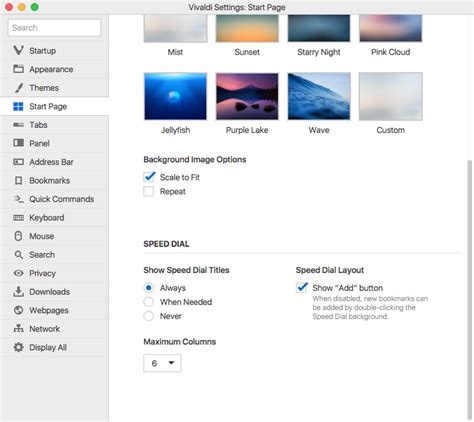The height and width of the screenshot is (422, 474).
Task: Choose Never for Speed Dial titles
Action: click(149, 316)
